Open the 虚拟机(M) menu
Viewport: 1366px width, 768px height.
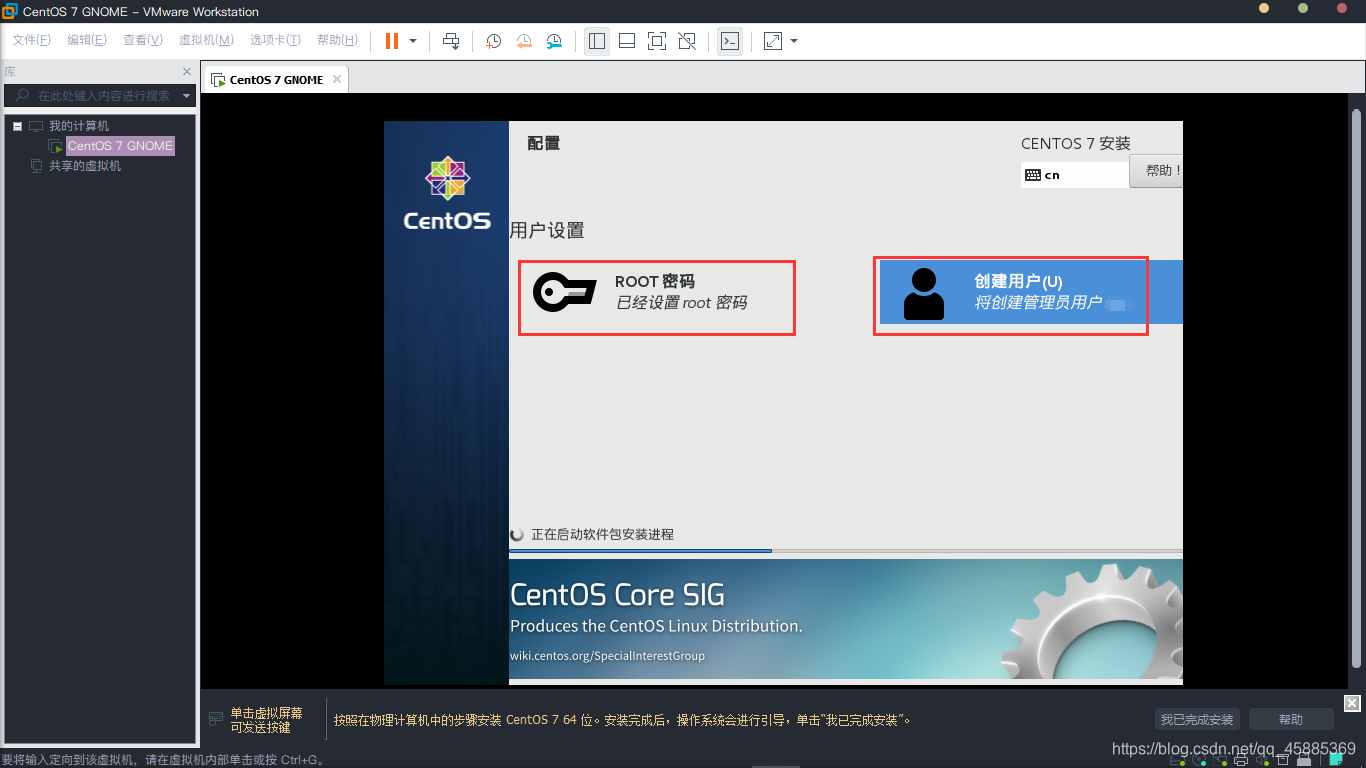point(206,40)
